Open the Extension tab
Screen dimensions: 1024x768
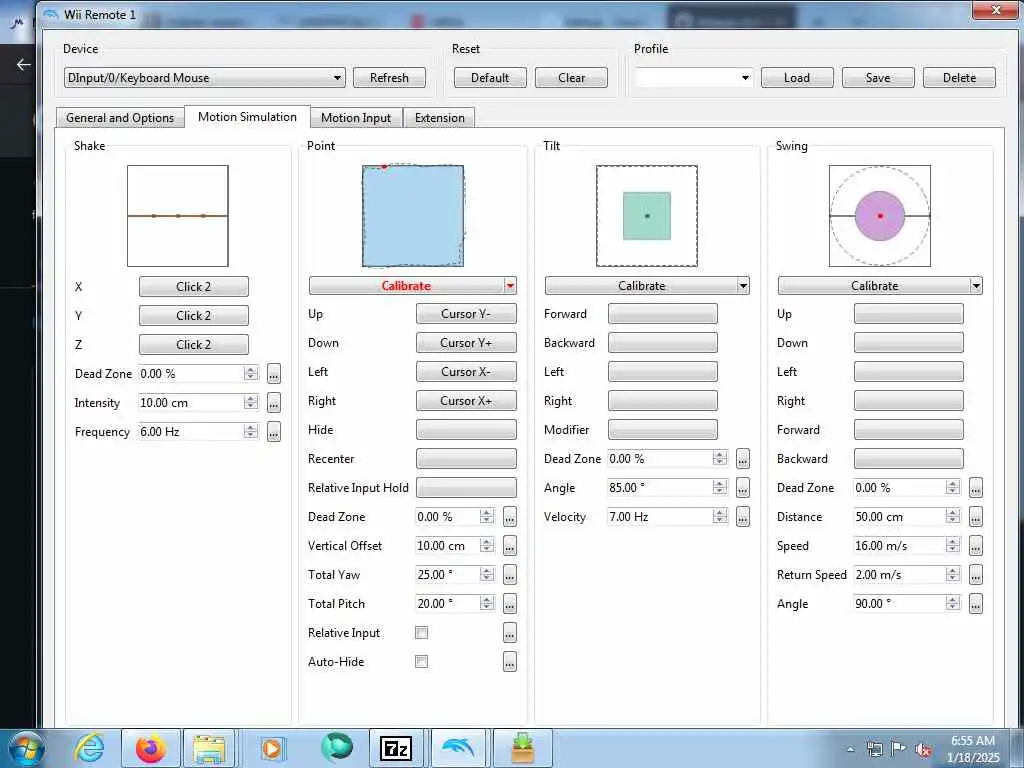tap(440, 118)
